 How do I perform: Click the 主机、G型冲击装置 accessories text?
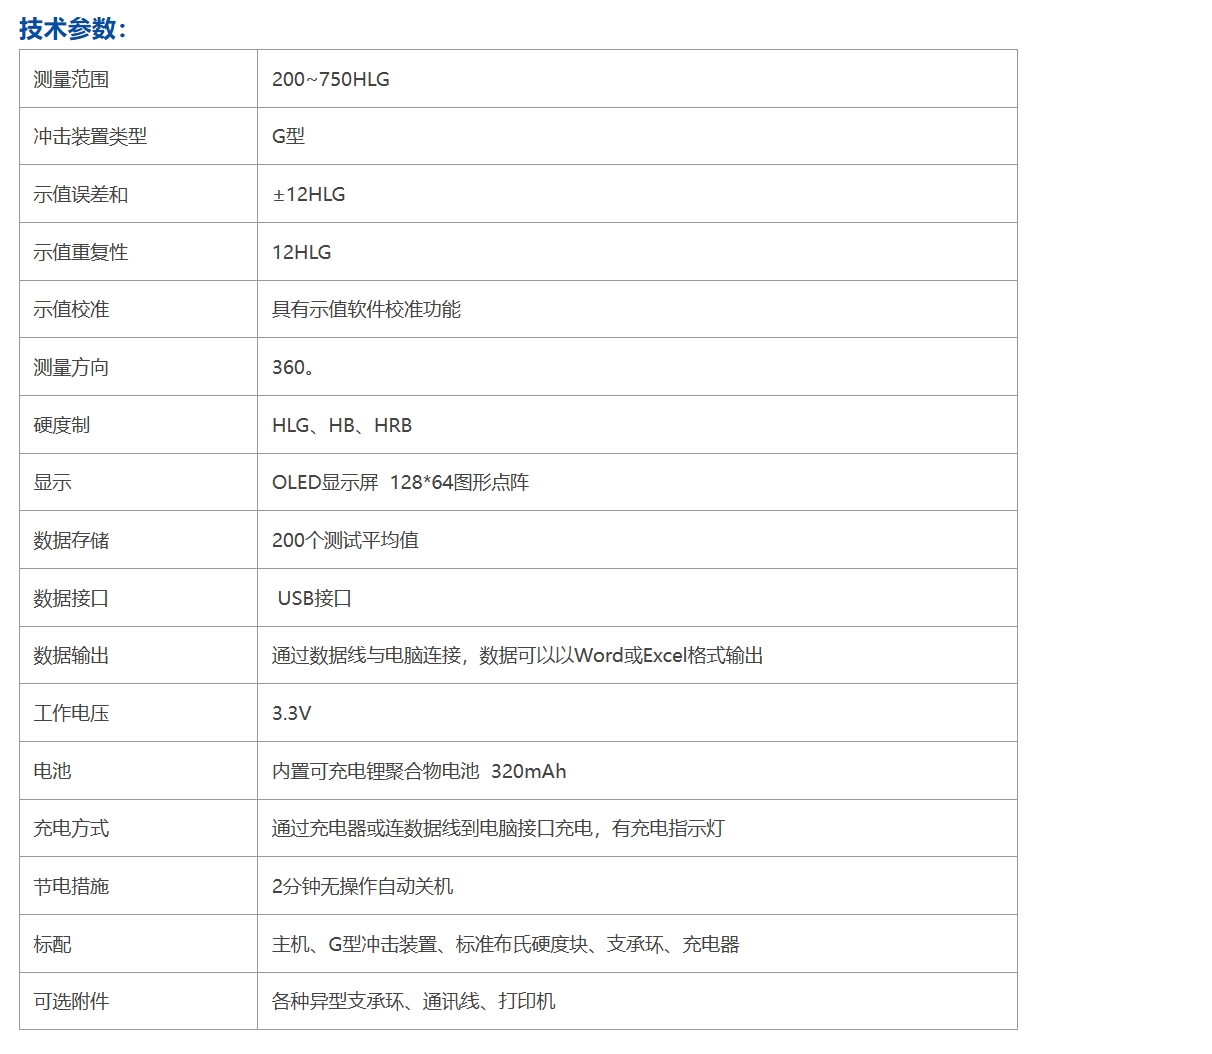(x=506, y=945)
